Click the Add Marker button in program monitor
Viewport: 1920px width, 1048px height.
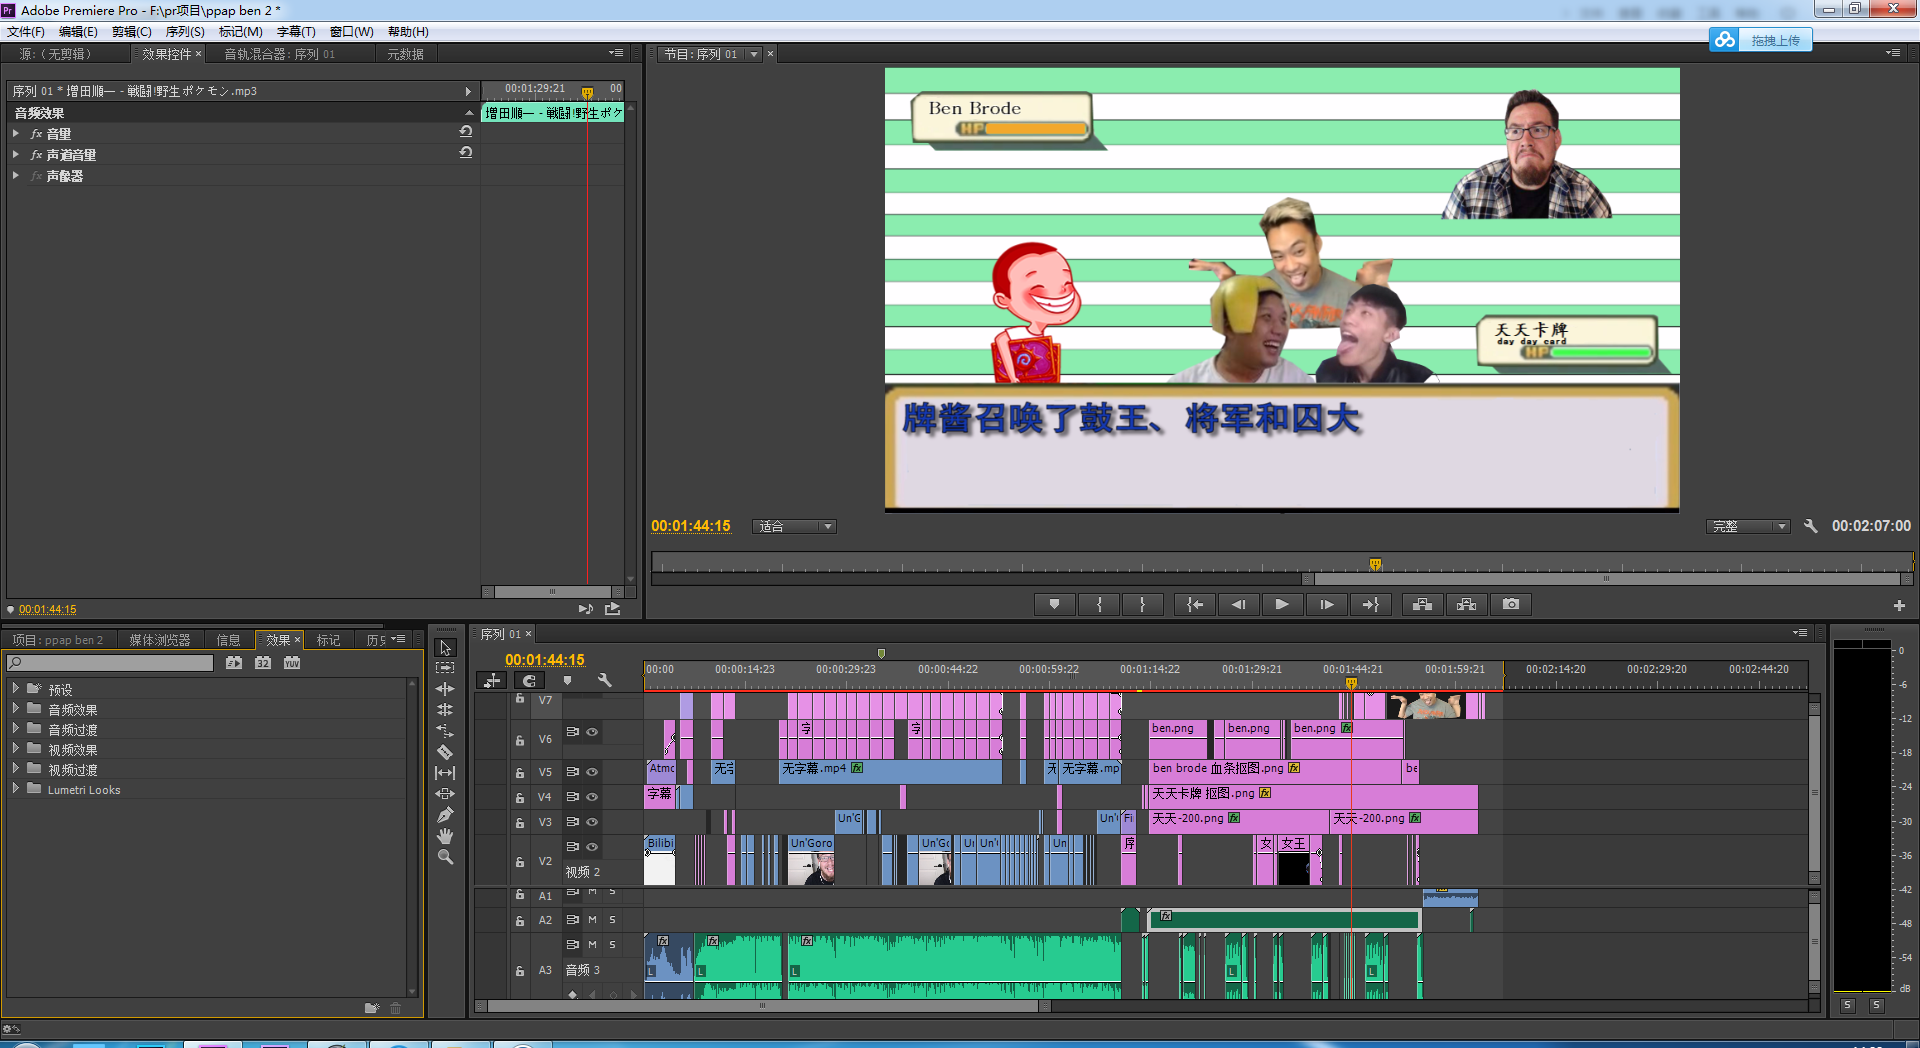(1054, 604)
